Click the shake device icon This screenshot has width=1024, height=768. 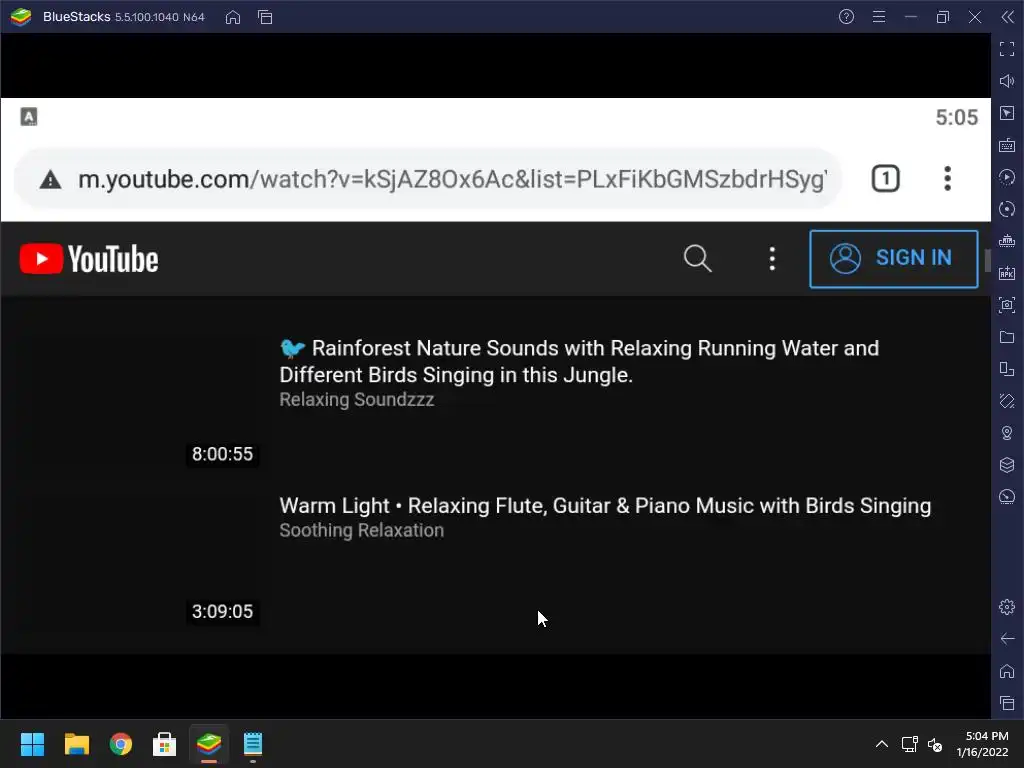[1007, 401]
